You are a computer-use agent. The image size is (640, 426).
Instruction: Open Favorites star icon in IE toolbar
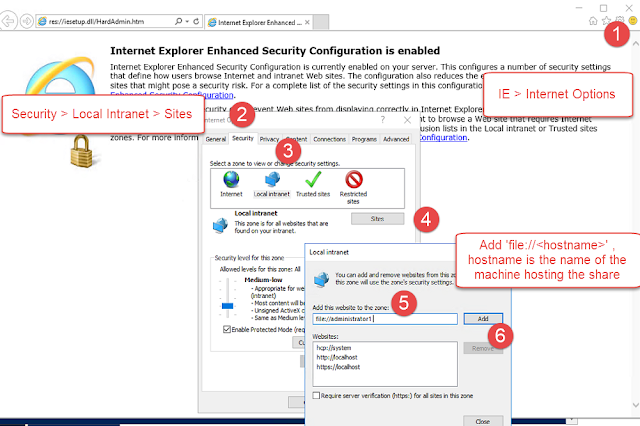tap(607, 20)
